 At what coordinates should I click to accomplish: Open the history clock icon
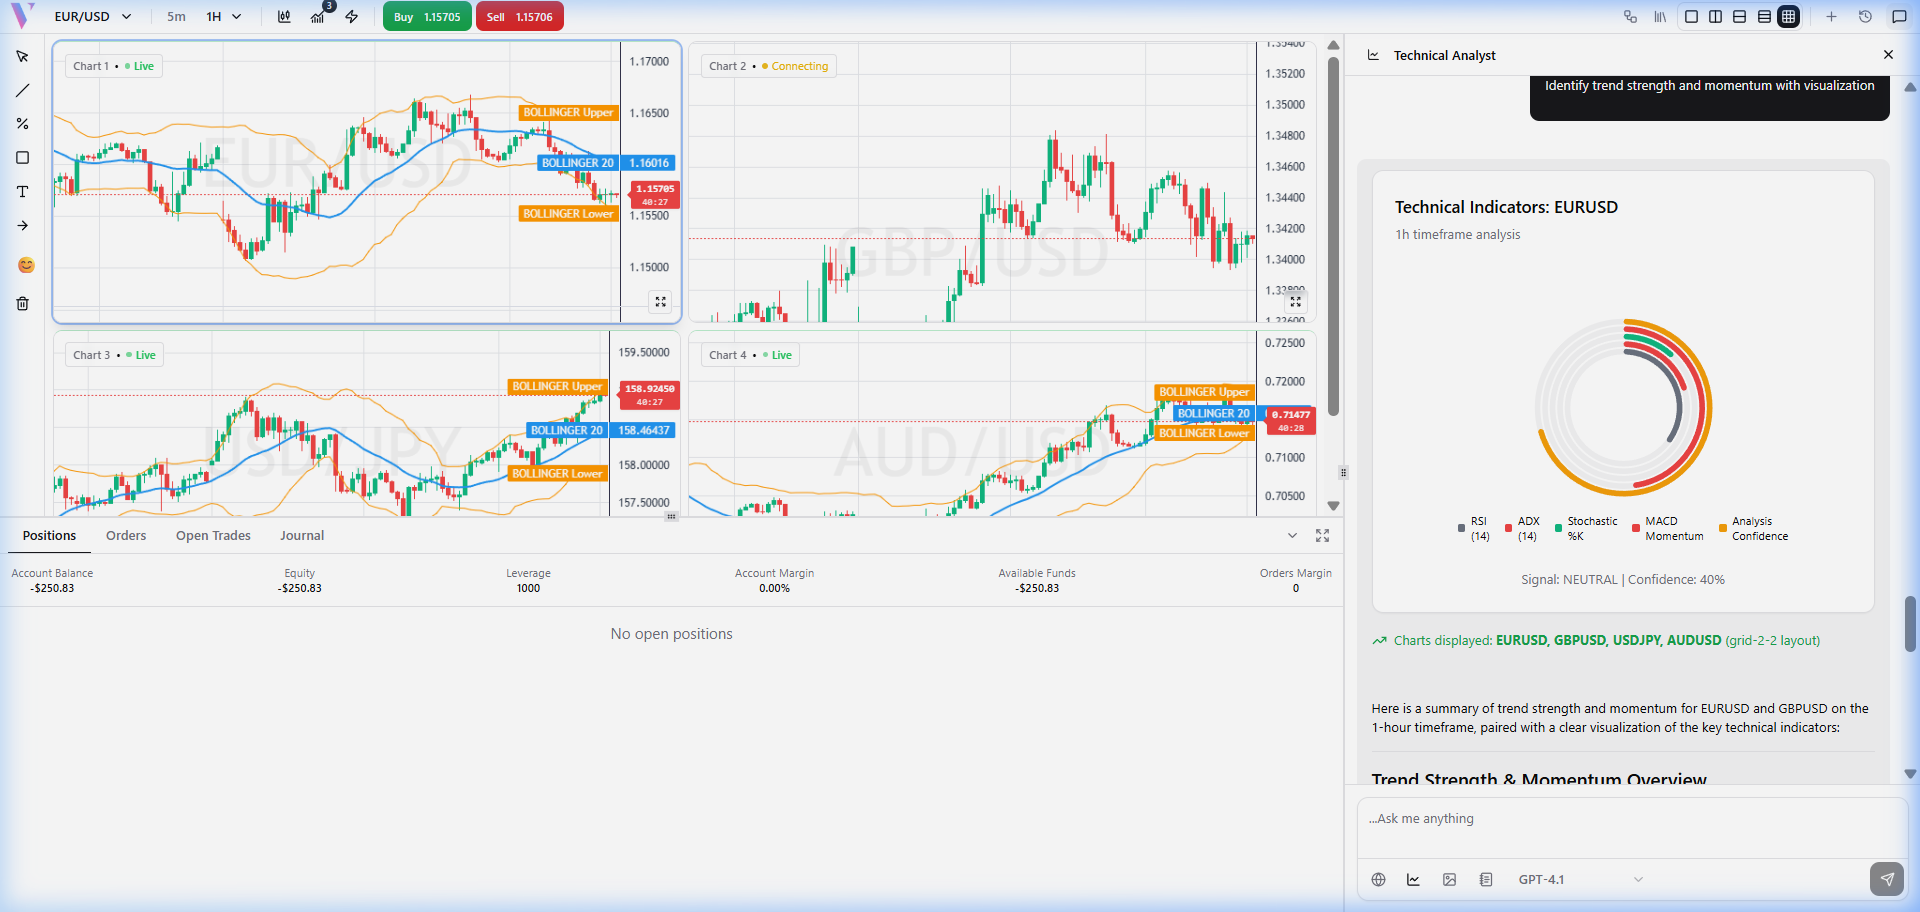pos(1865,17)
